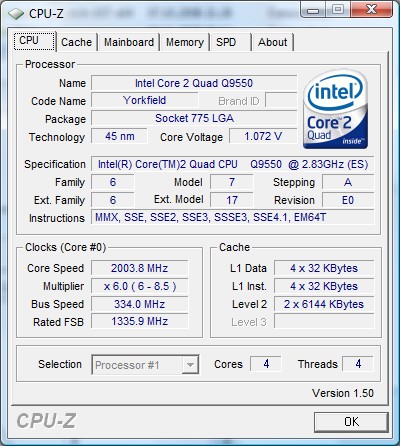Close the CPU-Z window
The image size is (400, 446).
[x=371, y=10]
